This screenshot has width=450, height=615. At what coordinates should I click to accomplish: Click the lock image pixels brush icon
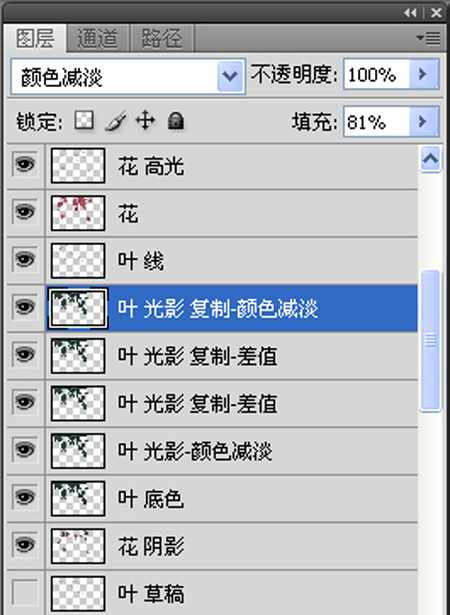tap(115, 121)
